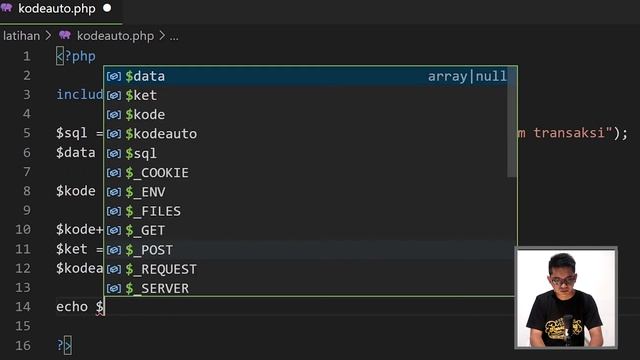Expand chevron after kodeauto.php breadcrumb

(x=162, y=36)
